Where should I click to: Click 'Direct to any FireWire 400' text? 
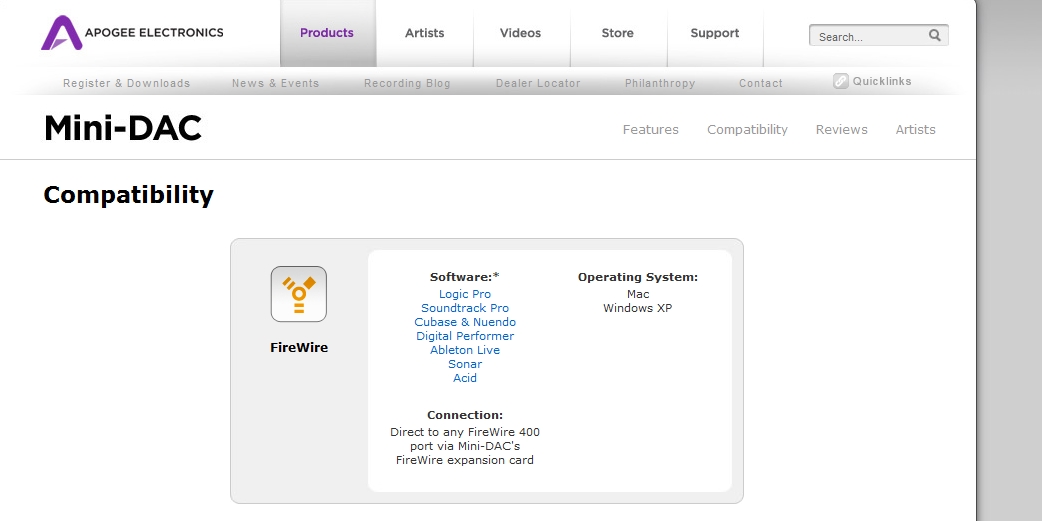click(465, 432)
